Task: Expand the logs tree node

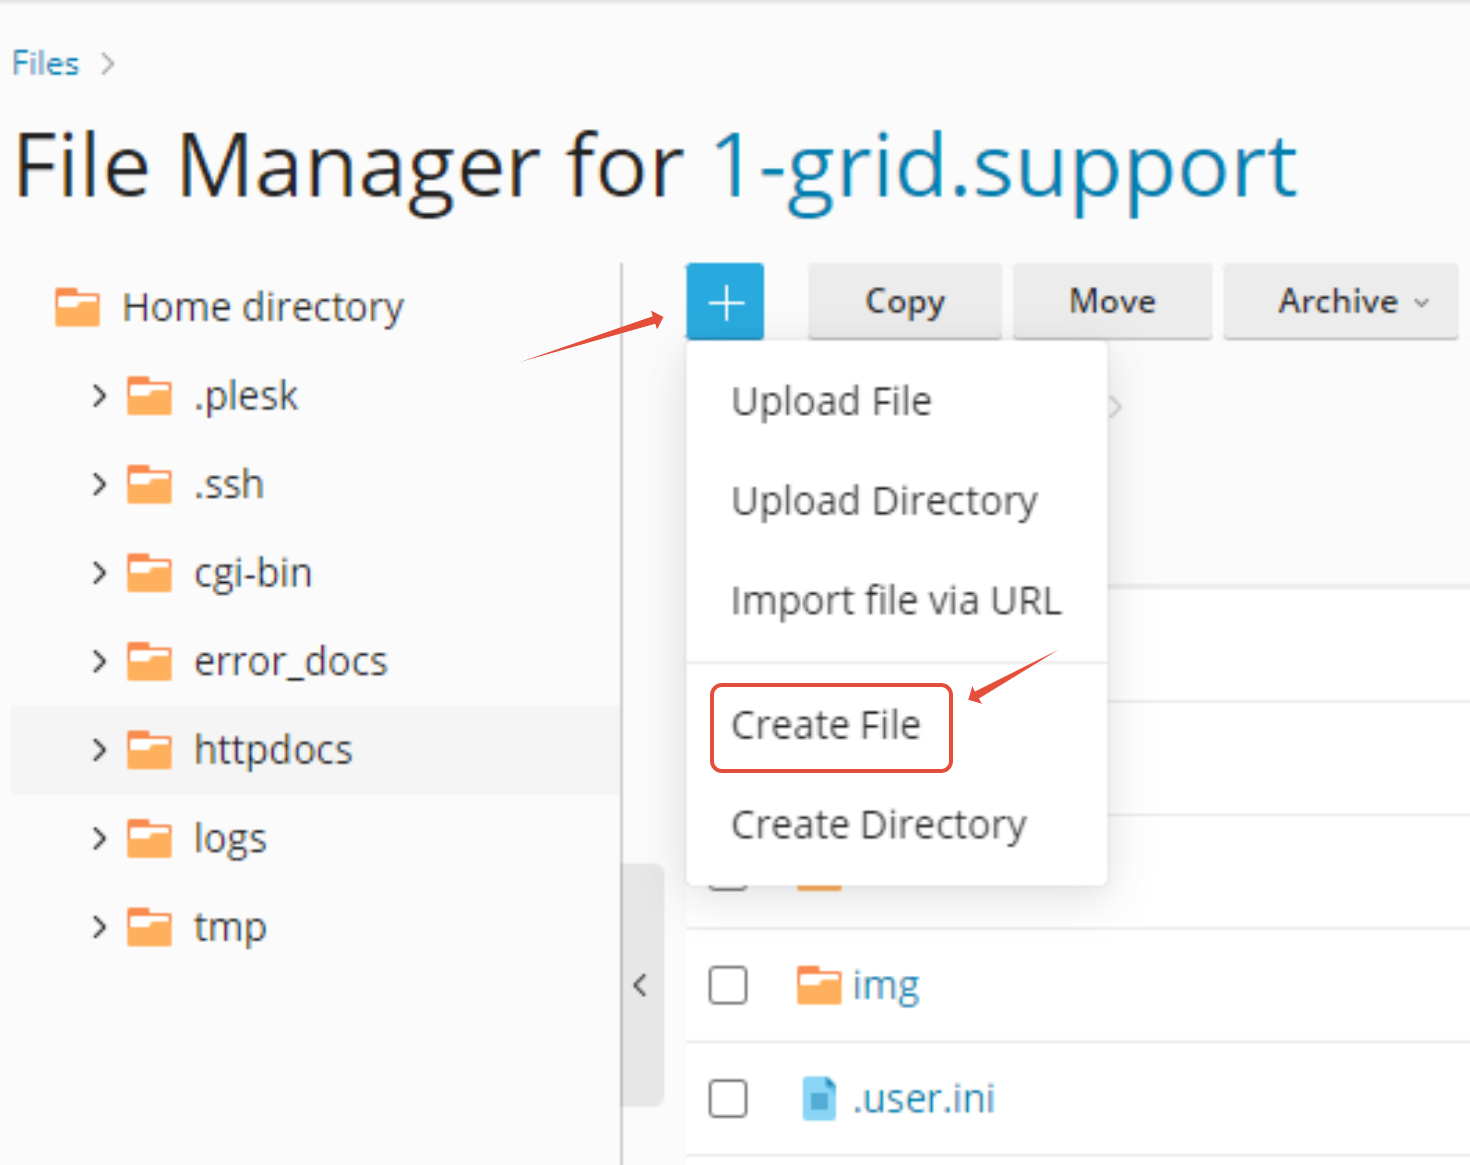Action: point(98,839)
